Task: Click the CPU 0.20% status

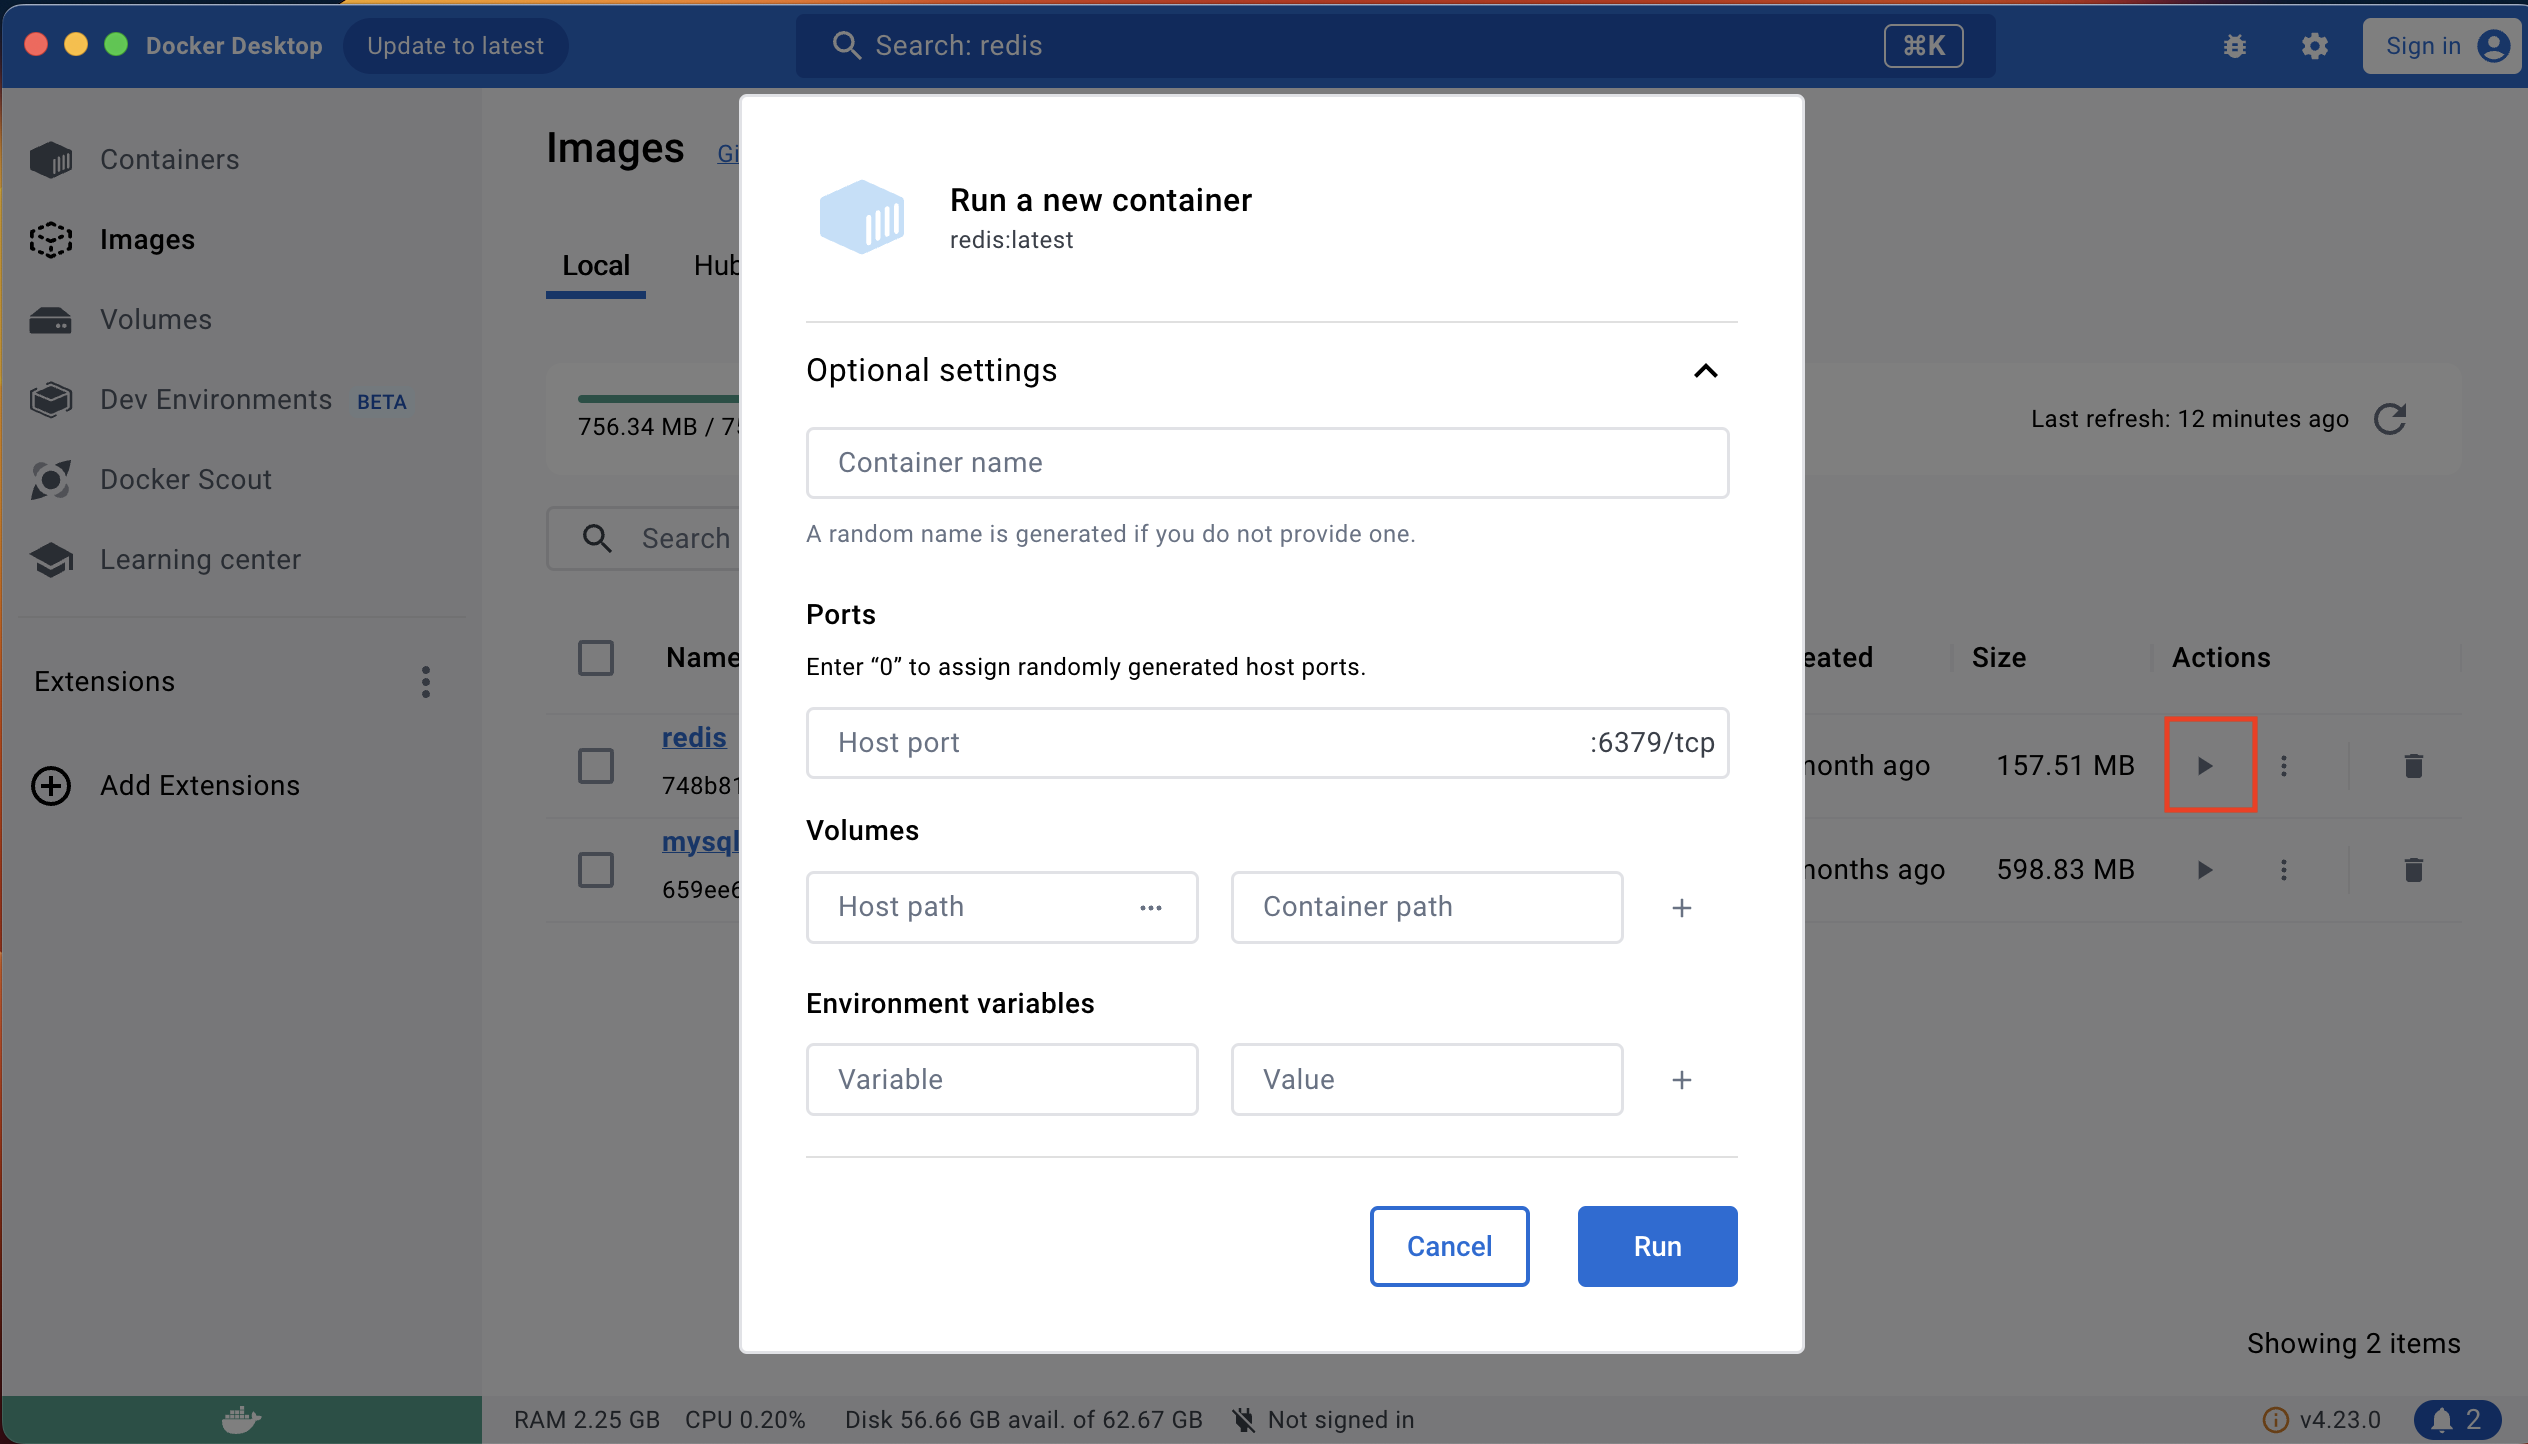Action: point(745,1420)
